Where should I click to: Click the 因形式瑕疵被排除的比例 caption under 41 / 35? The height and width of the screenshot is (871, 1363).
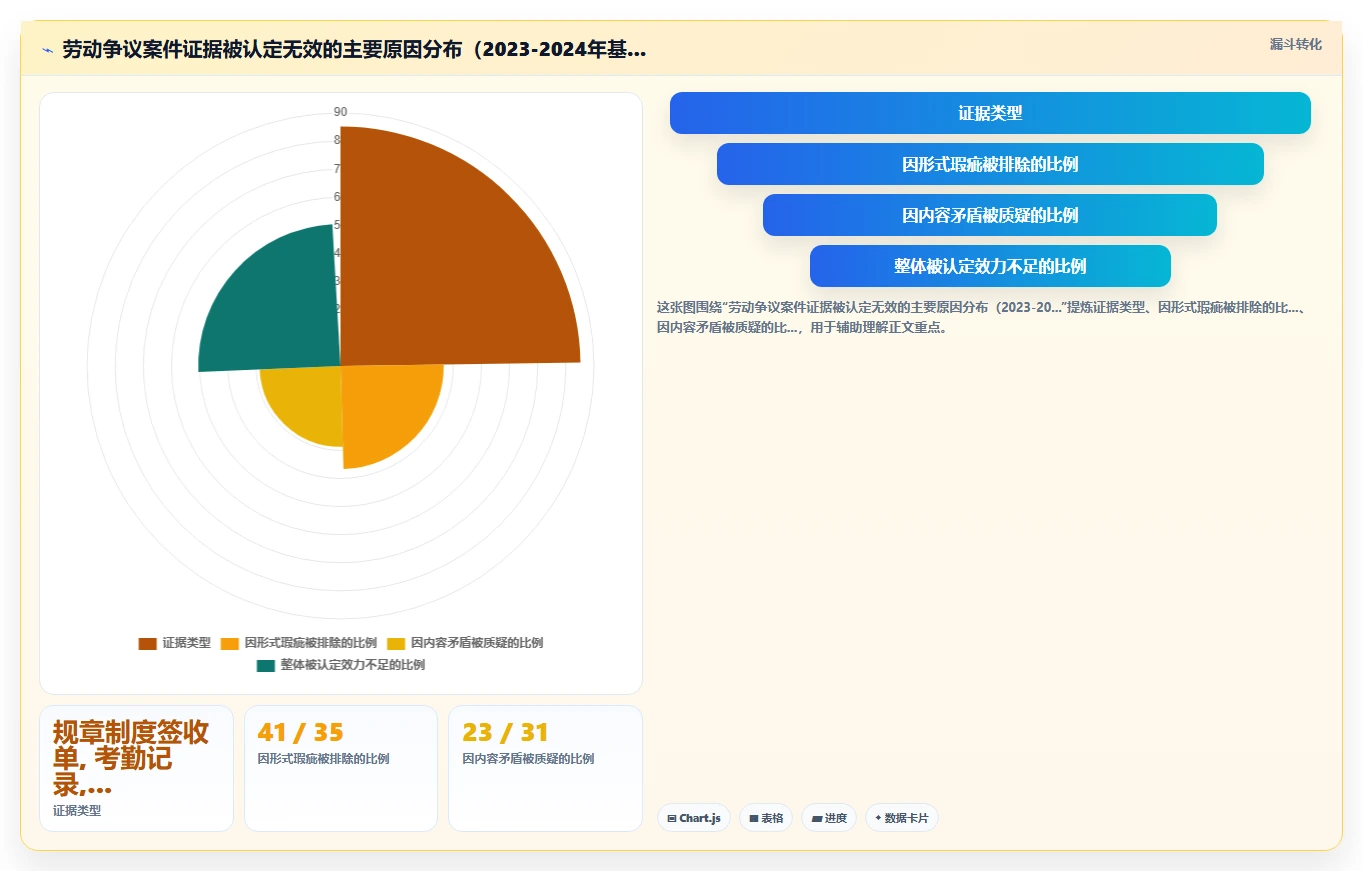point(324,759)
